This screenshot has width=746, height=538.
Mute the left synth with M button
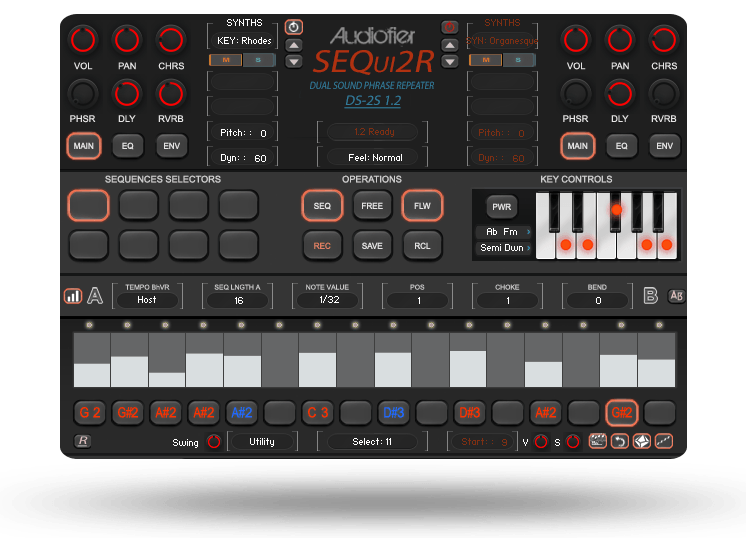click(226, 60)
